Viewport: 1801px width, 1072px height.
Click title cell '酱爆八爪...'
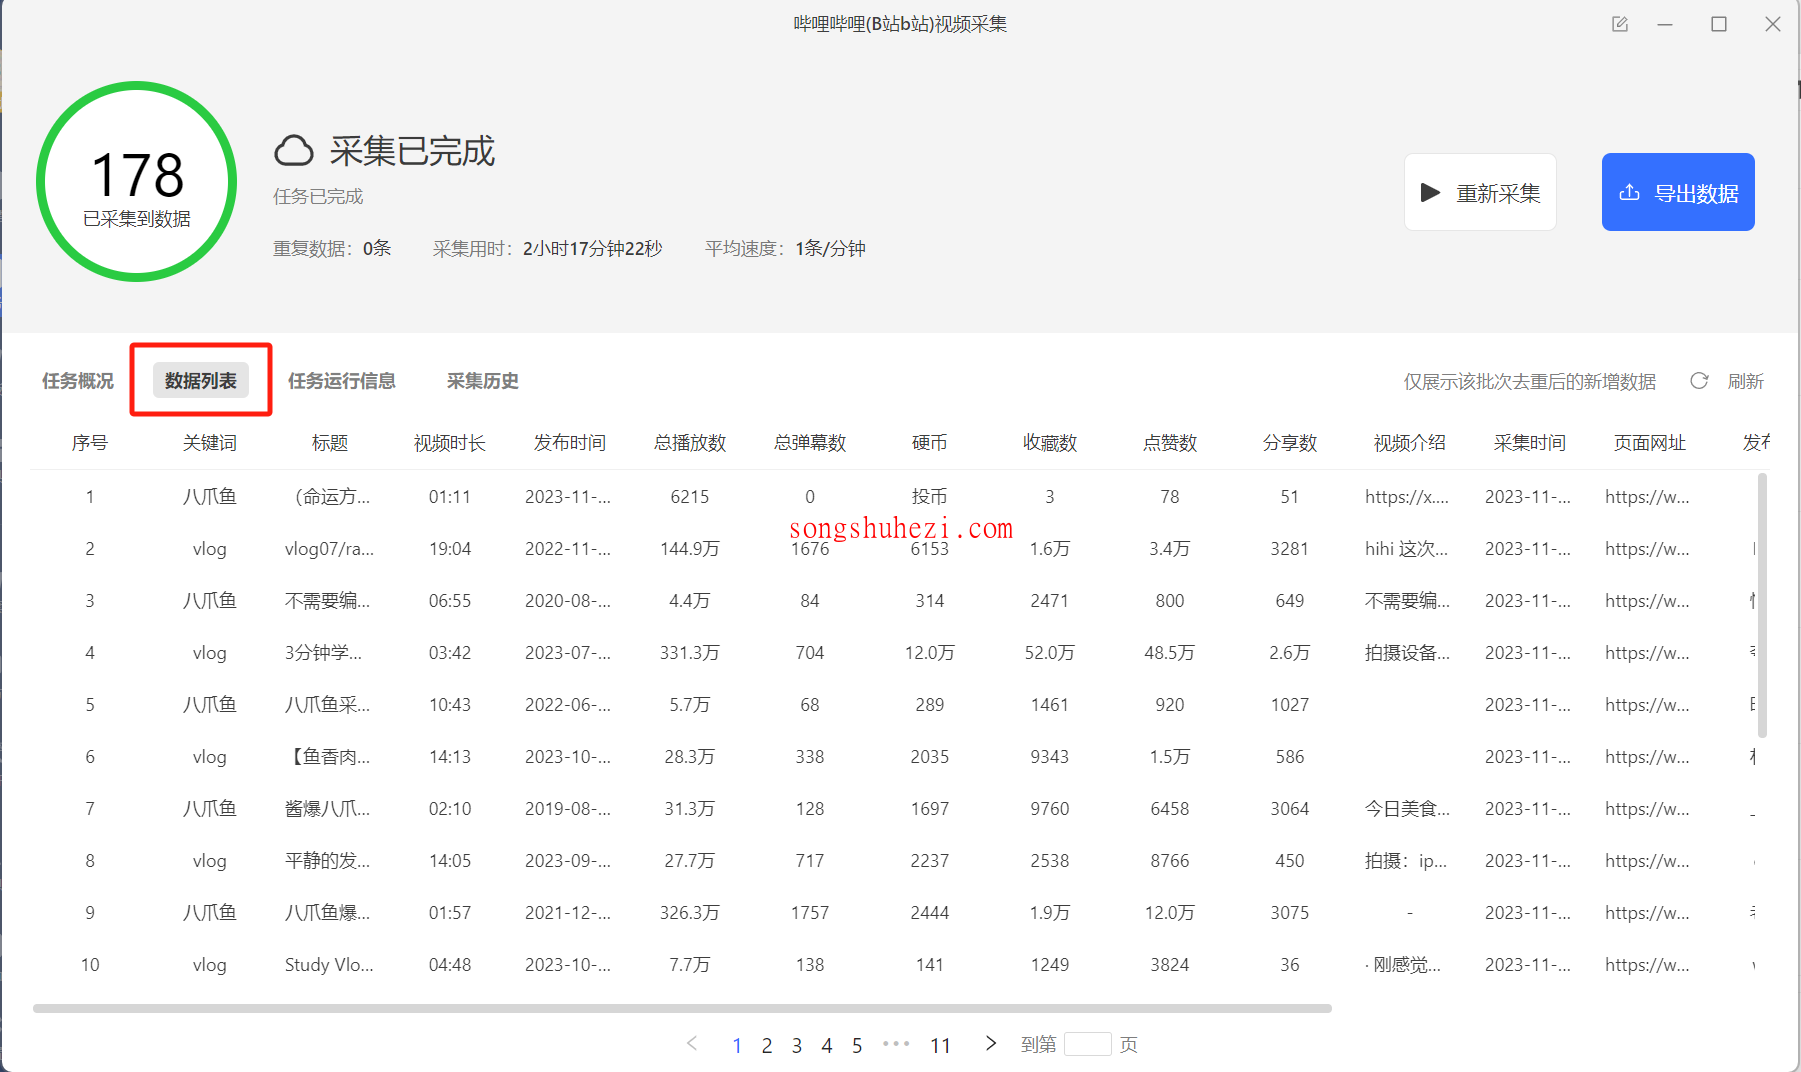[x=328, y=809]
